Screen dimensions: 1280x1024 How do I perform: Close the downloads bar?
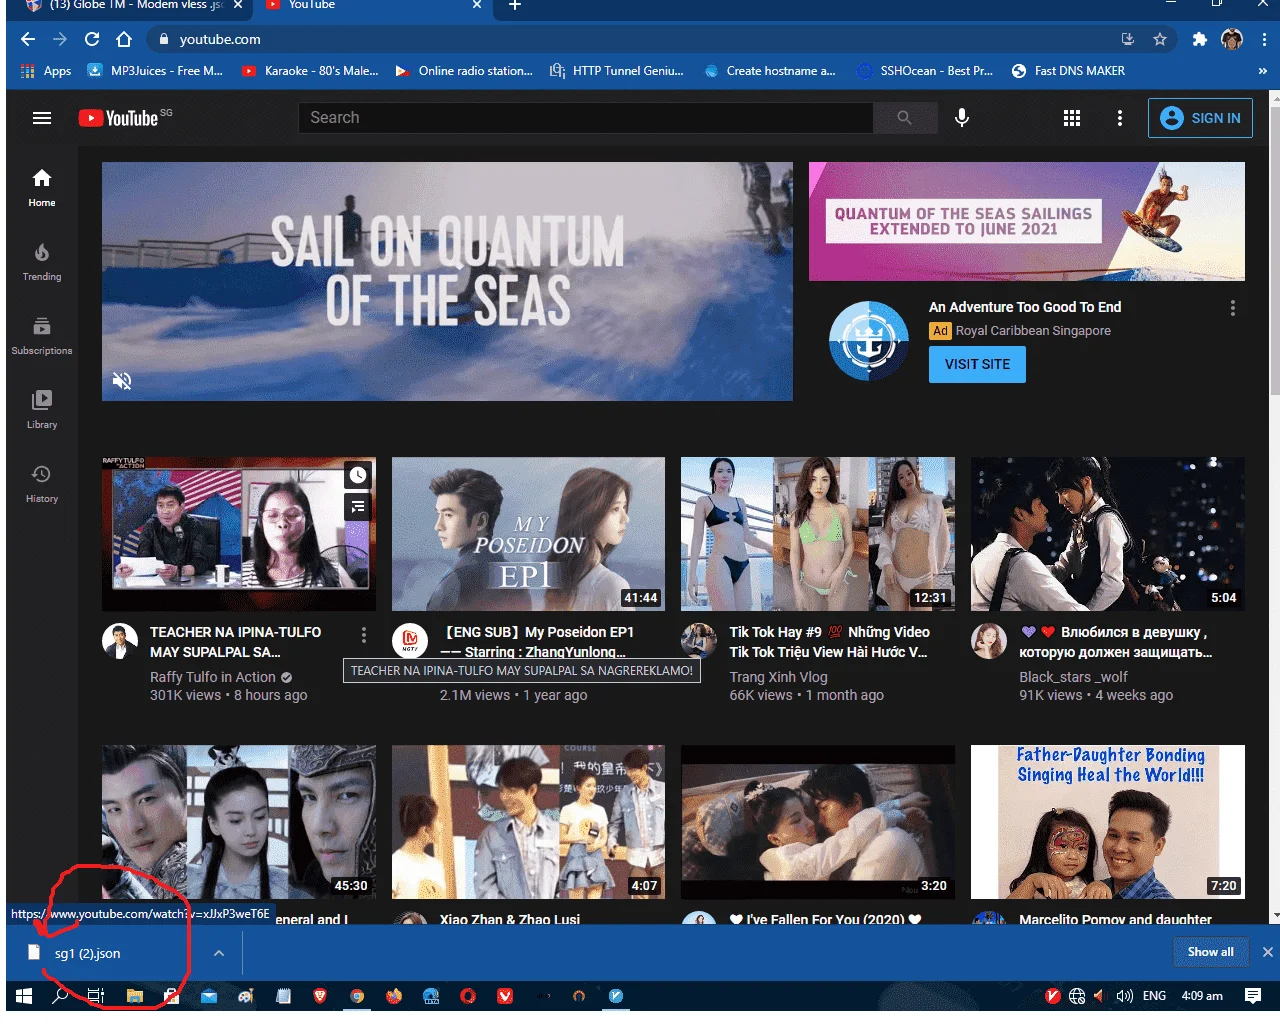(1267, 952)
